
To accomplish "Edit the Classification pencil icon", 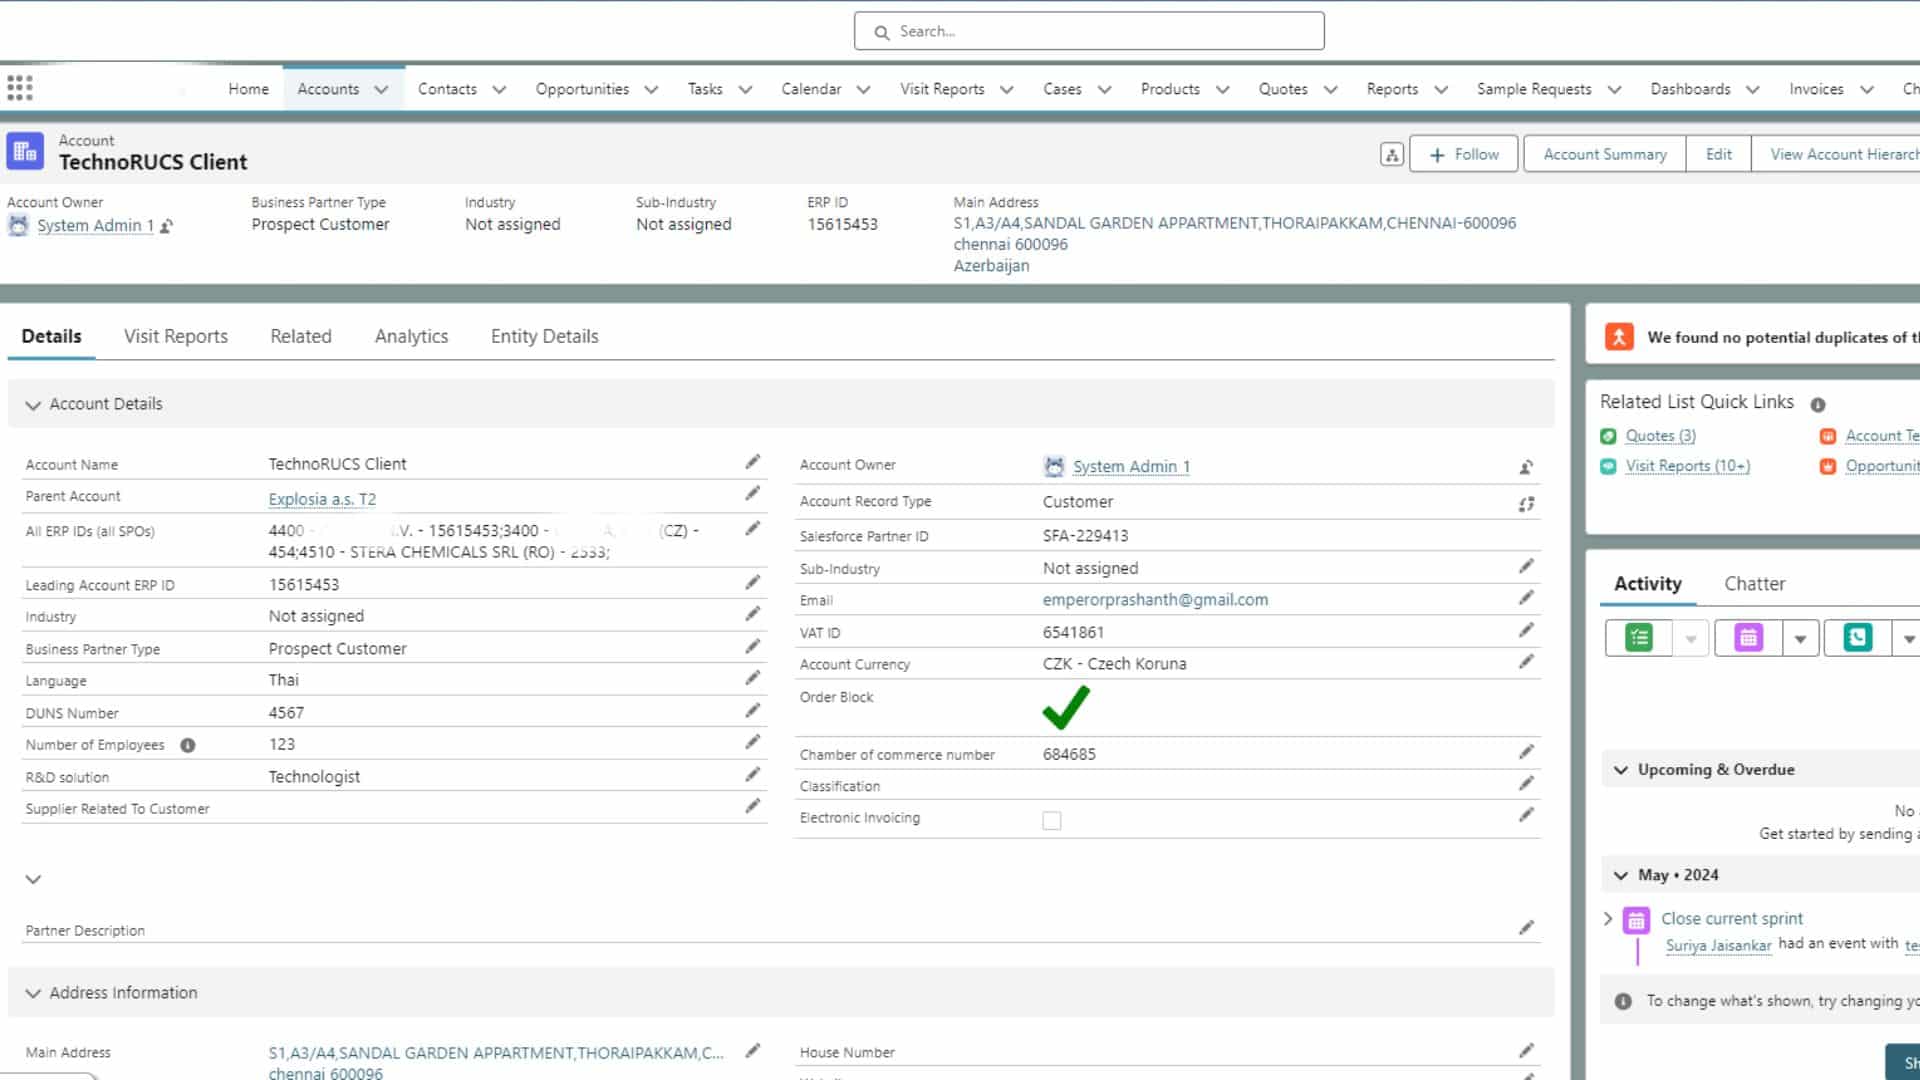I will pyautogui.click(x=1526, y=783).
